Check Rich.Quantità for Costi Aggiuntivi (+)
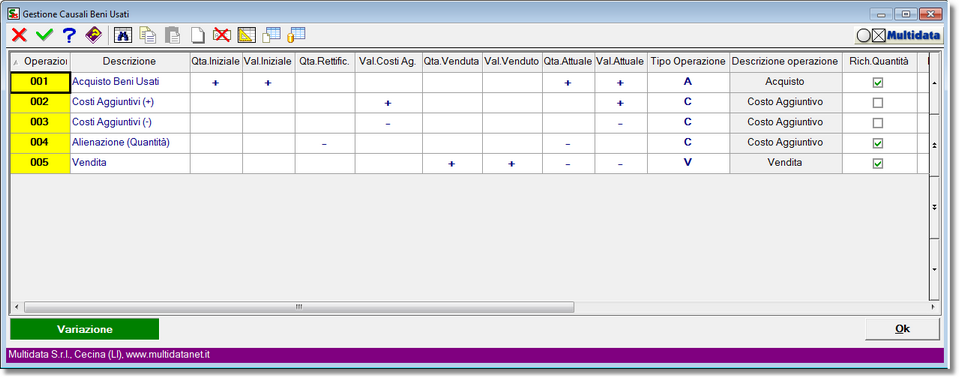Viewport: 959px width, 378px height. click(x=878, y=103)
